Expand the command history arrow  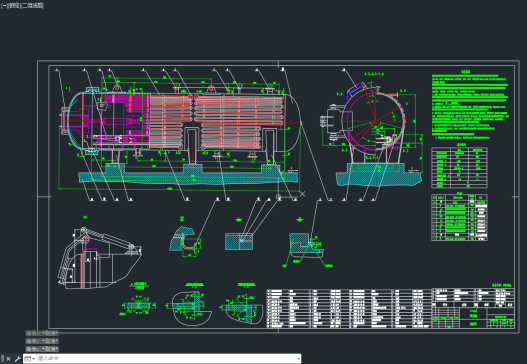tap(298, 359)
